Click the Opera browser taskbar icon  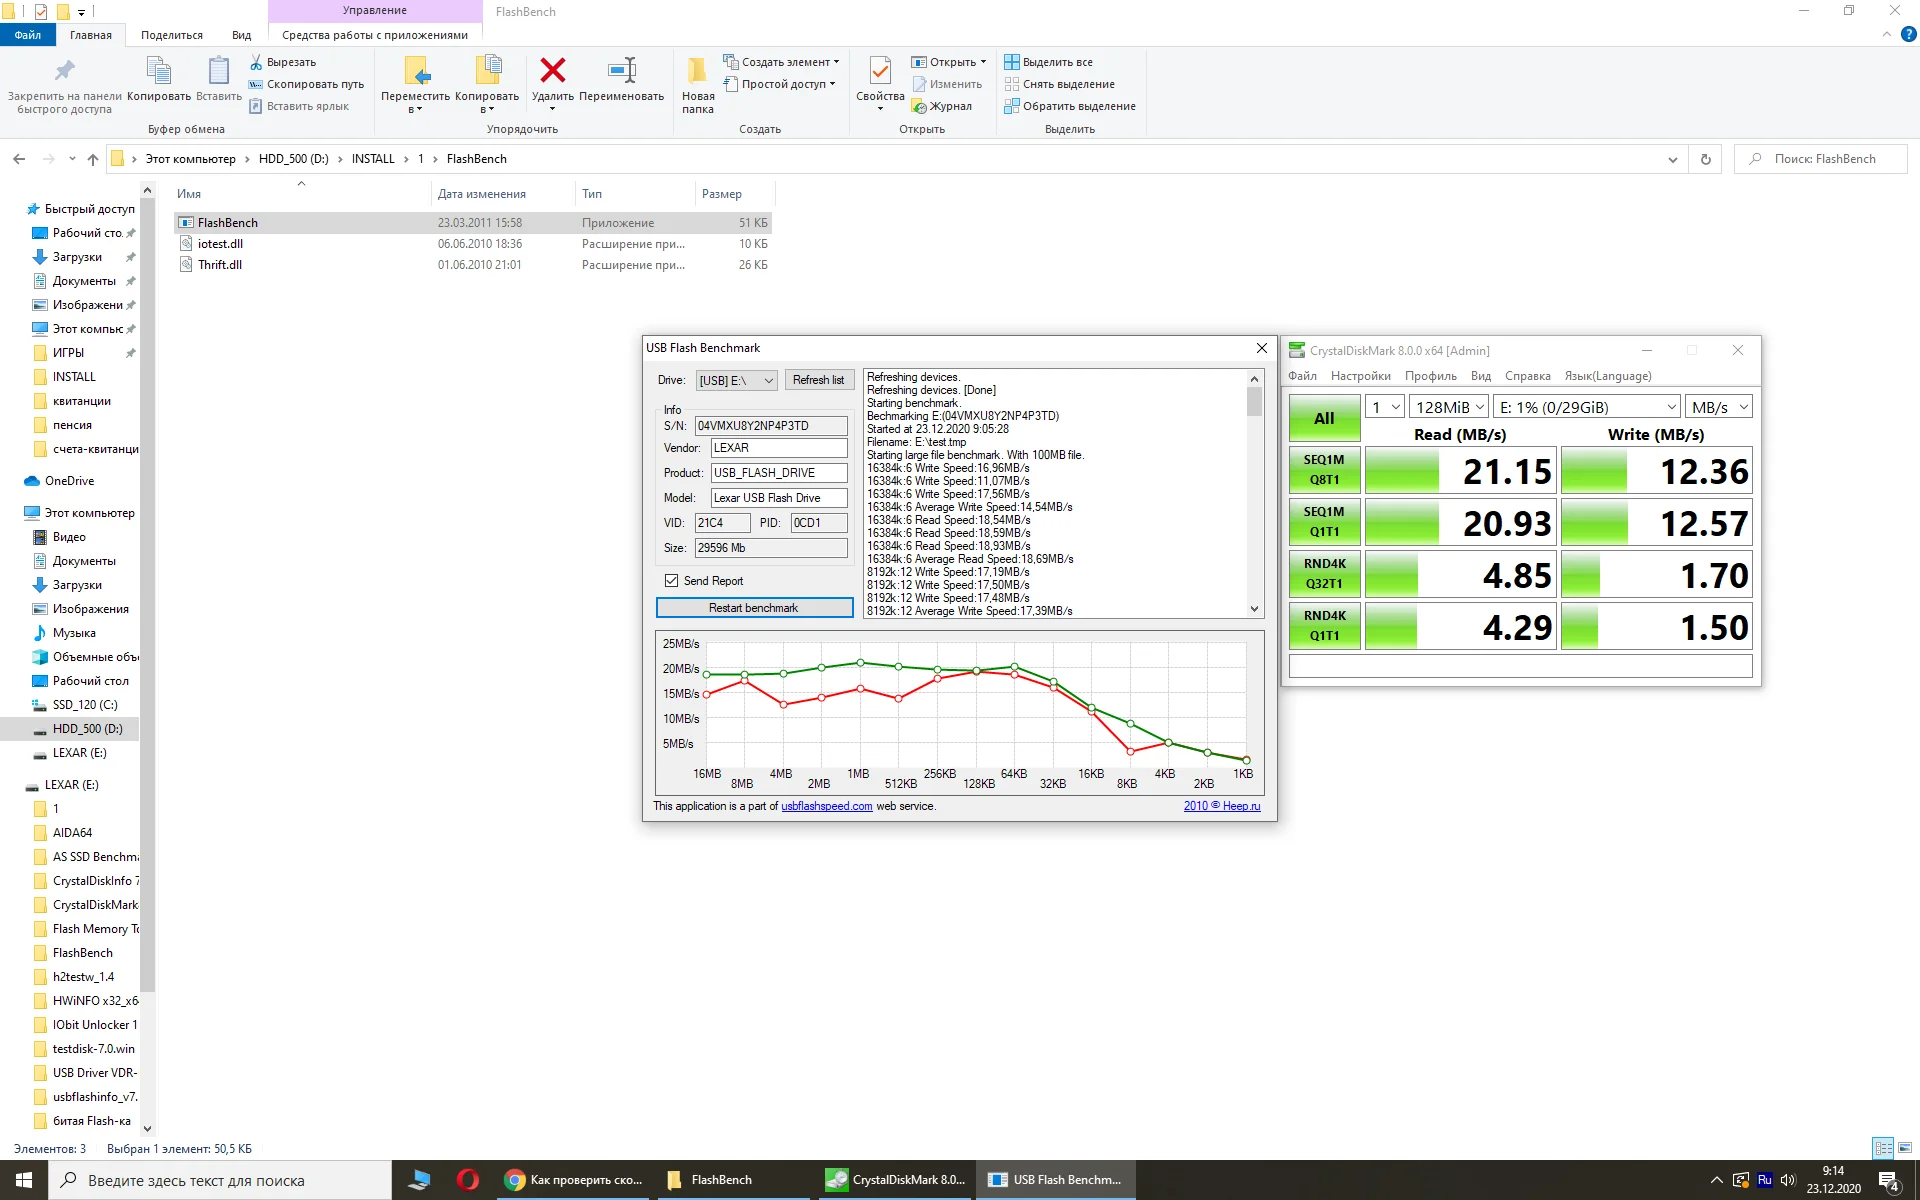(x=467, y=1180)
